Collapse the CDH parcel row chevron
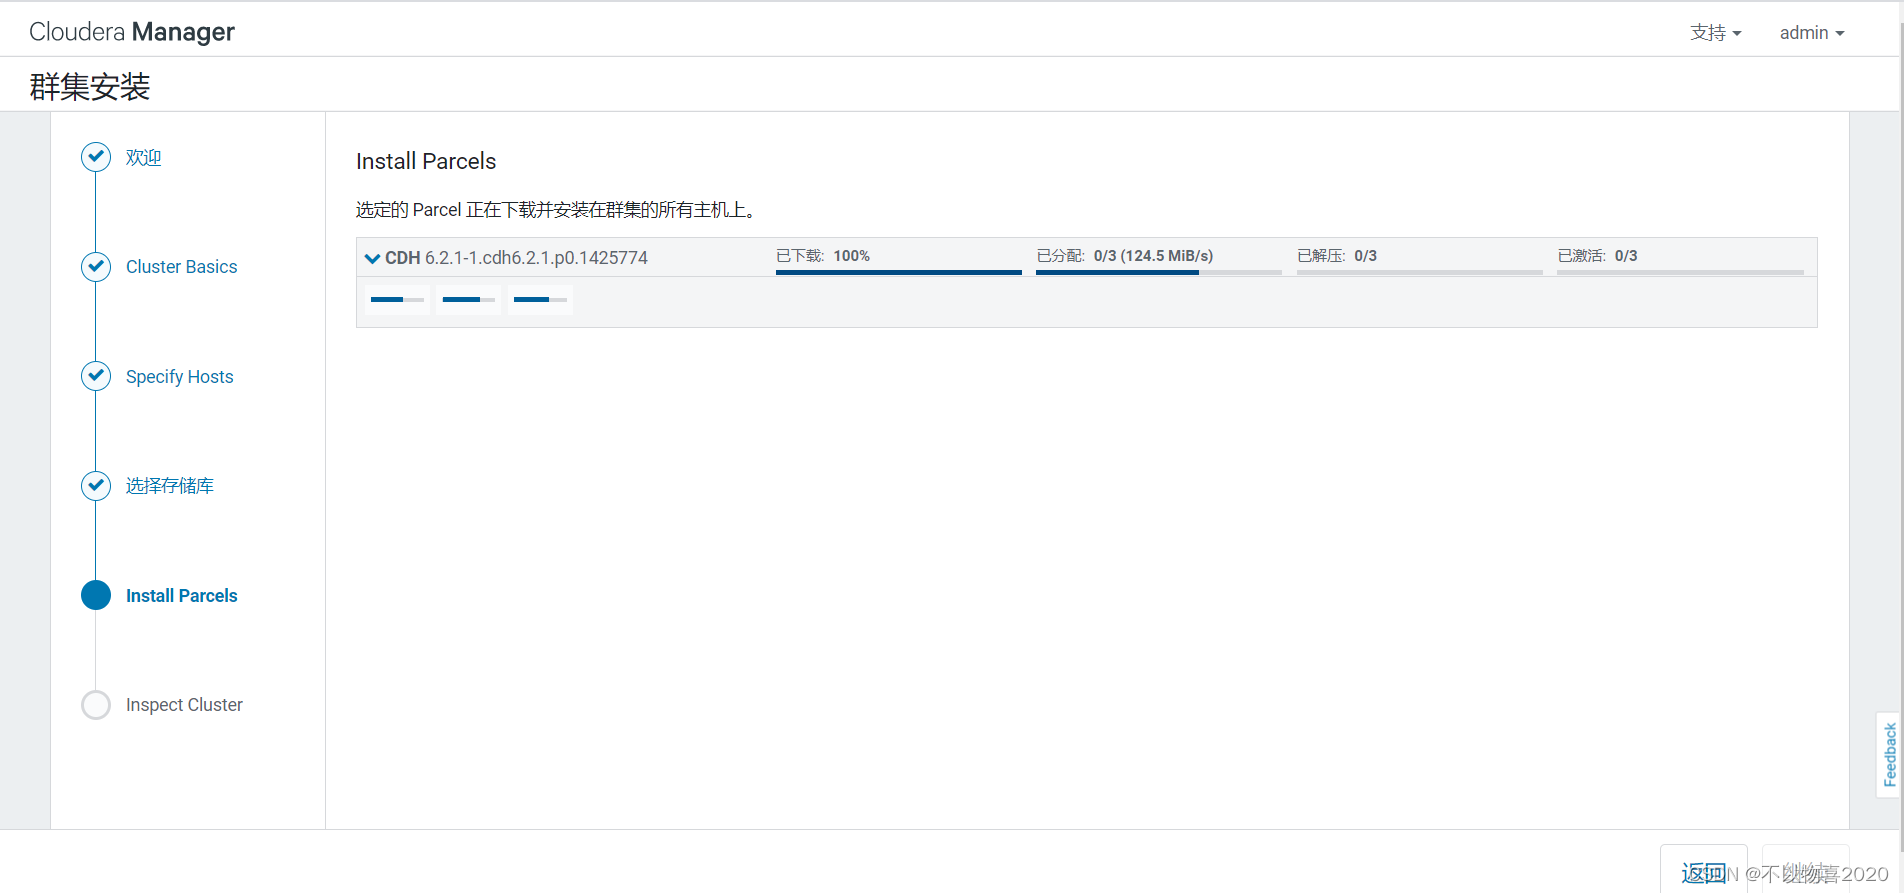The width and height of the screenshot is (1904, 893). [372, 258]
